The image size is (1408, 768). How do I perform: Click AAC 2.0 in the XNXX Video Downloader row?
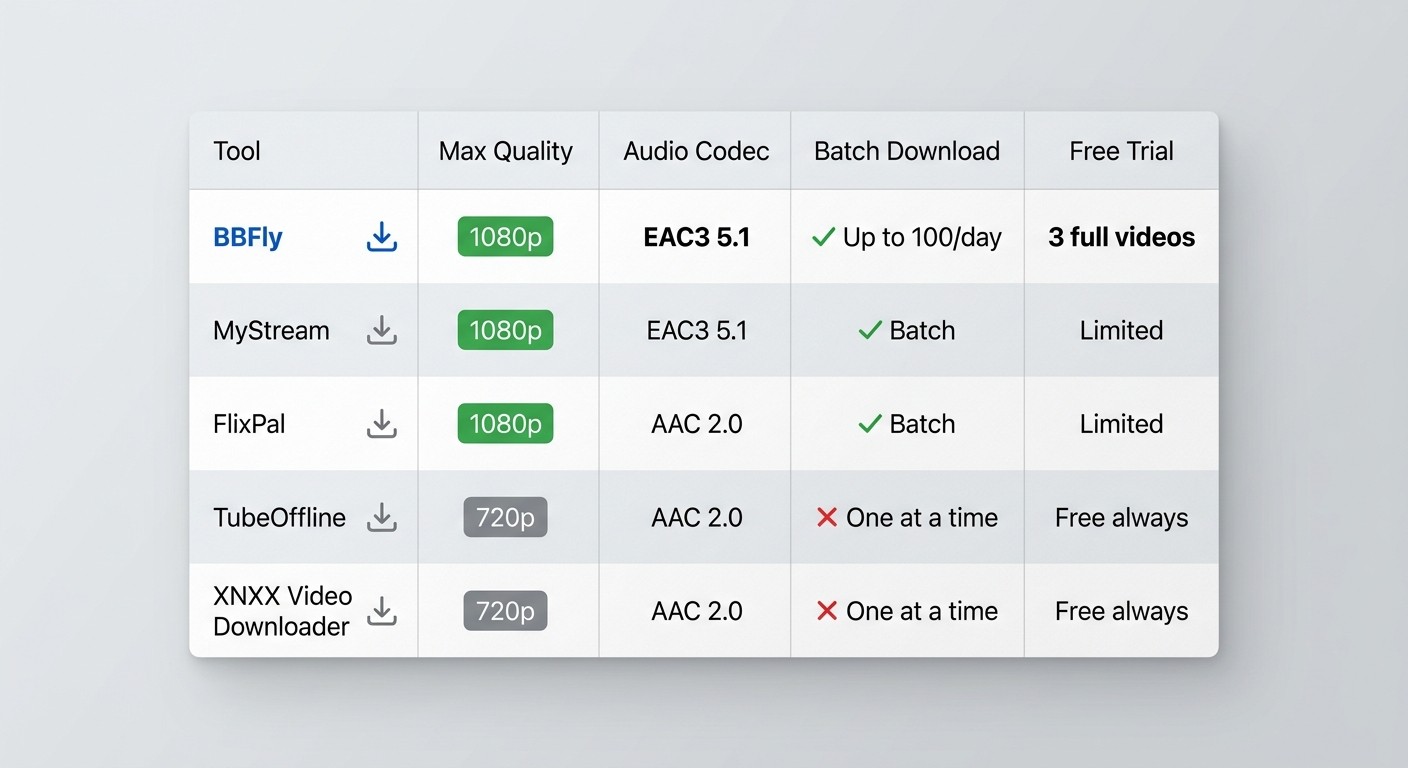click(x=697, y=610)
